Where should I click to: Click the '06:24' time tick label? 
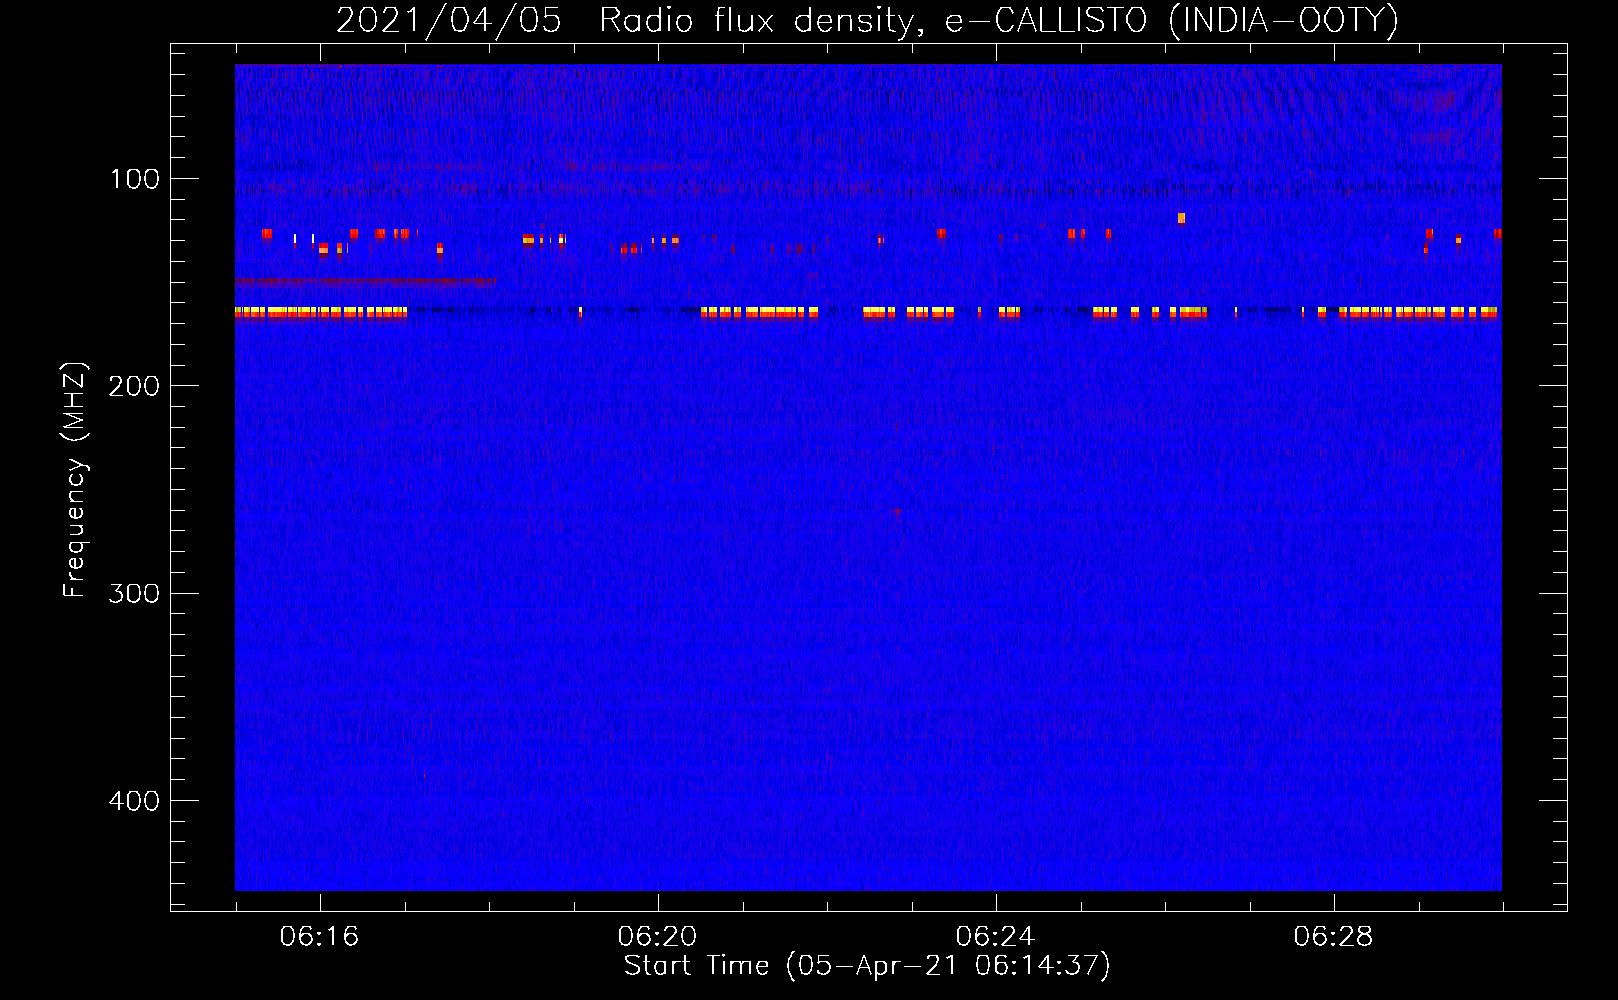[996, 937]
